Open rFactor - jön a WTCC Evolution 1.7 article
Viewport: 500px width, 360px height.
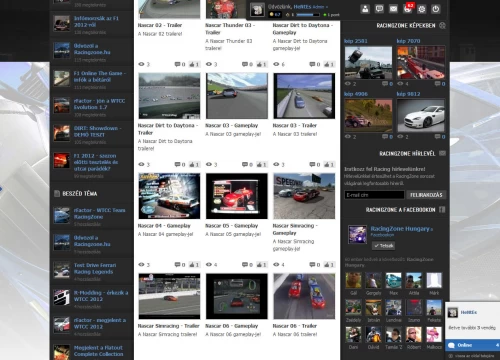tap(99, 104)
